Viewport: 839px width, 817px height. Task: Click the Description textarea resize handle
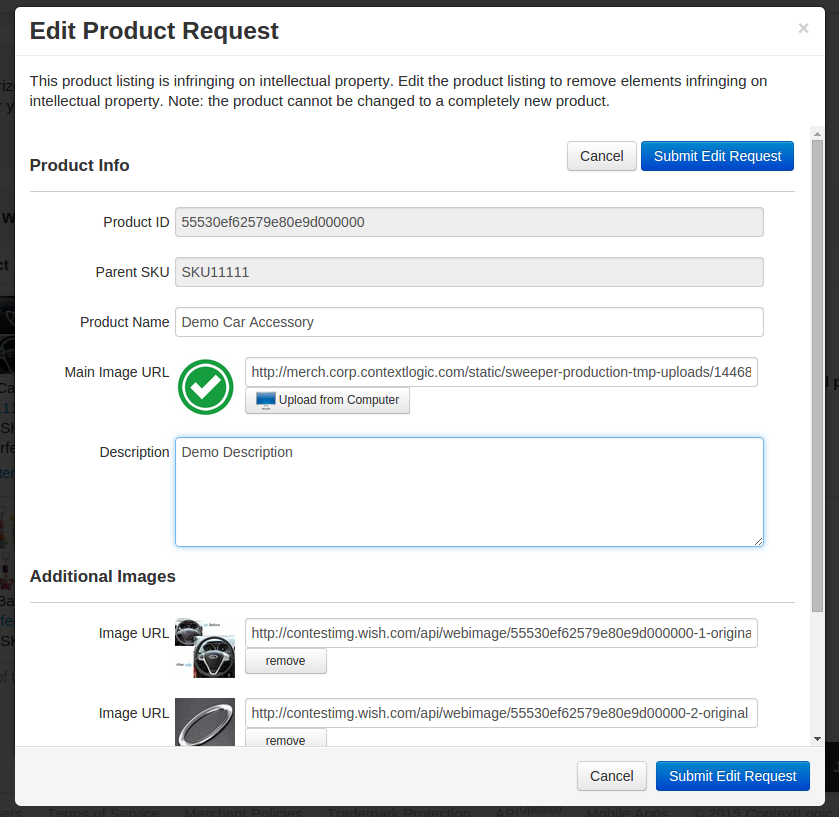(x=758, y=541)
